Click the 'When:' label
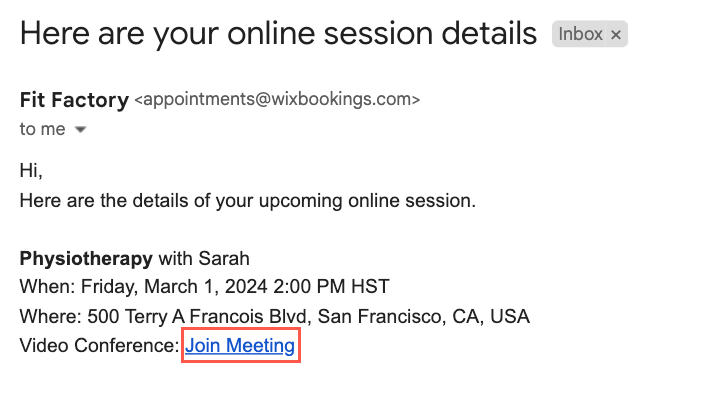 pos(47,287)
